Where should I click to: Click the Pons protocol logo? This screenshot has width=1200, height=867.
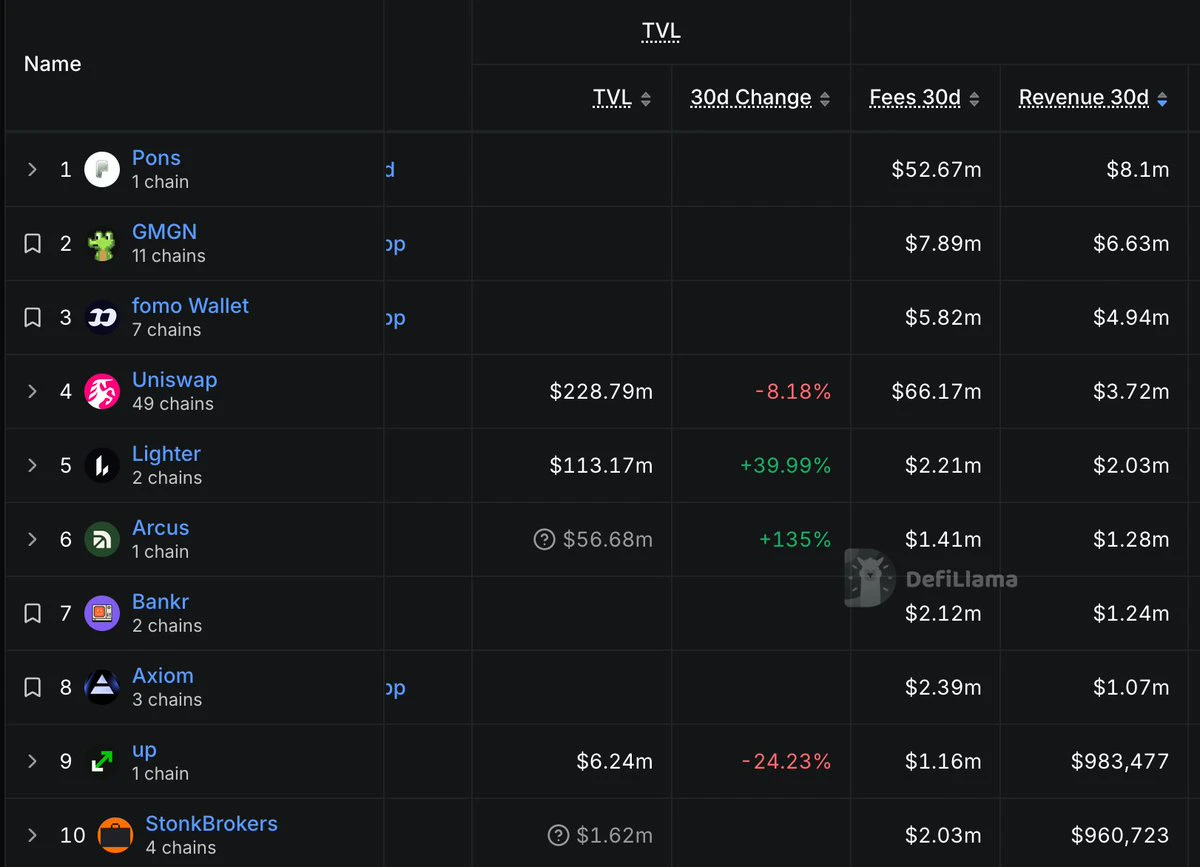tap(102, 170)
